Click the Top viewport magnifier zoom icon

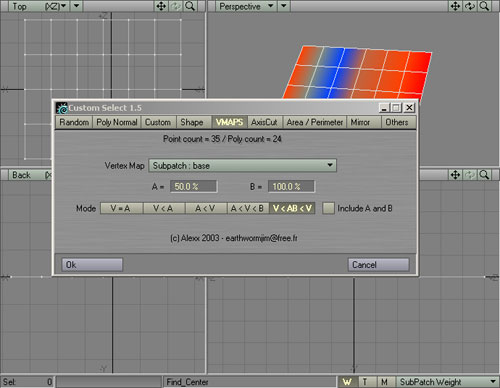pos(190,6)
